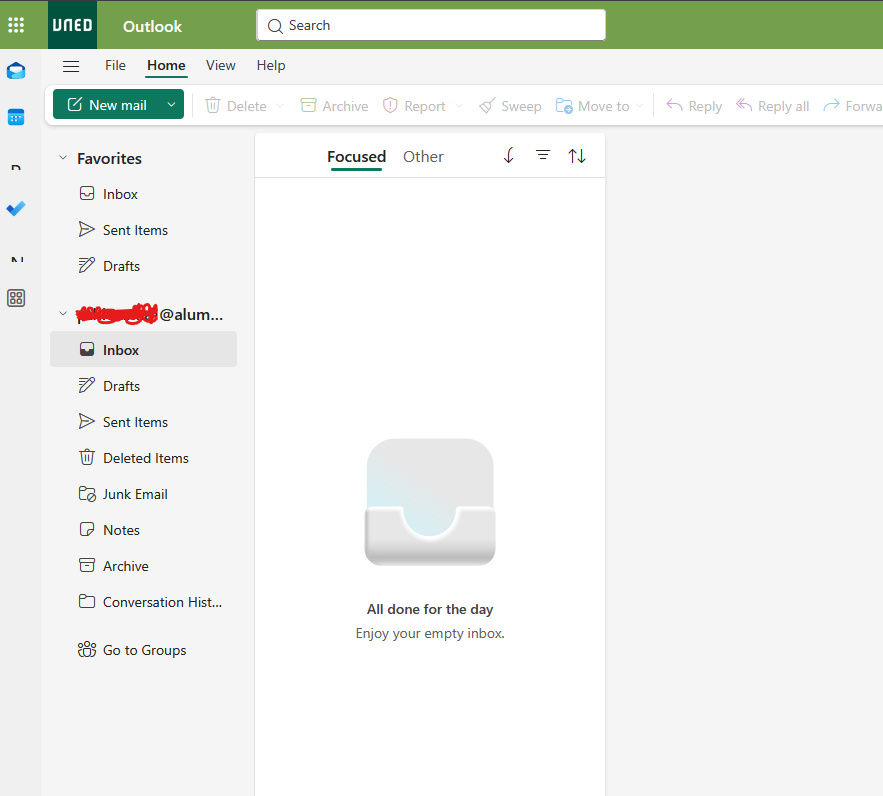
Task: Open the Conversation History folder
Action: (144, 602)
